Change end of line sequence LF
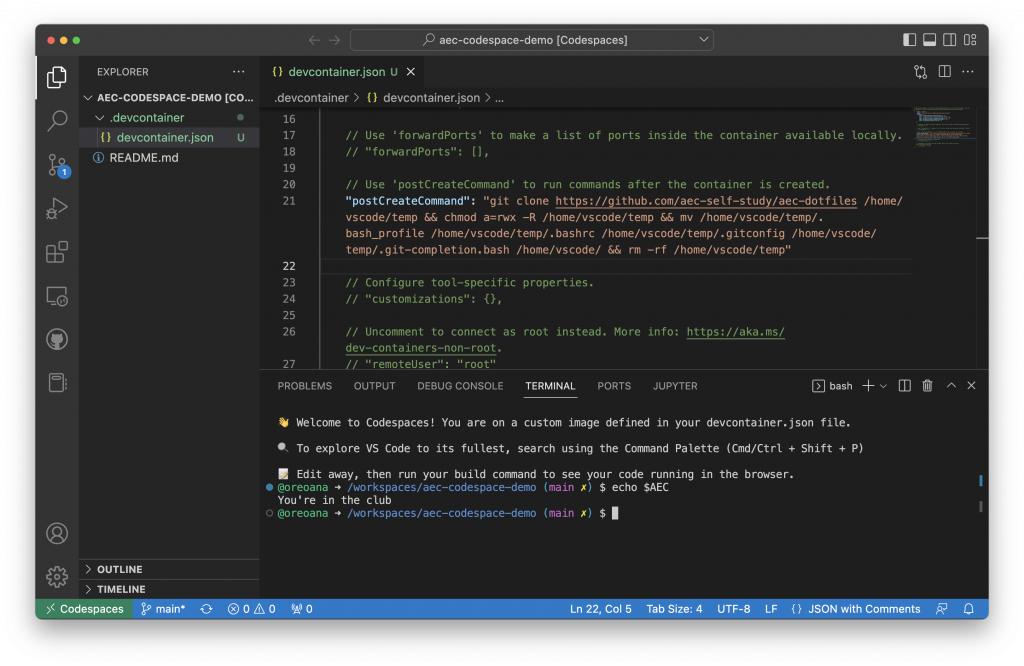This screenshot has width=1024, height=666. [771, 609]
